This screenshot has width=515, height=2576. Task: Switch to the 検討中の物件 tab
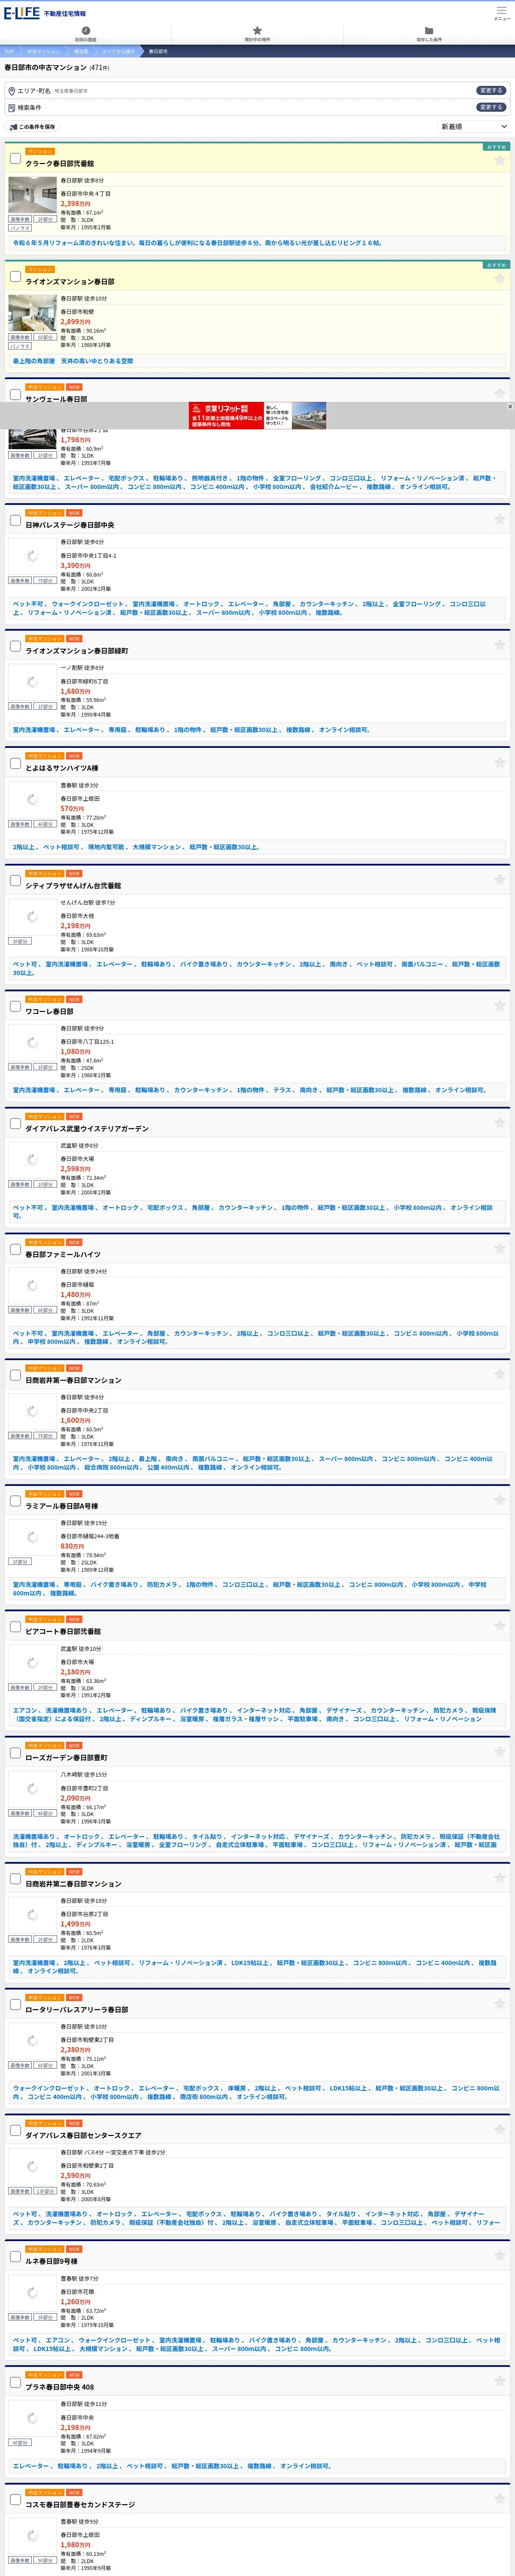point(257,34)
